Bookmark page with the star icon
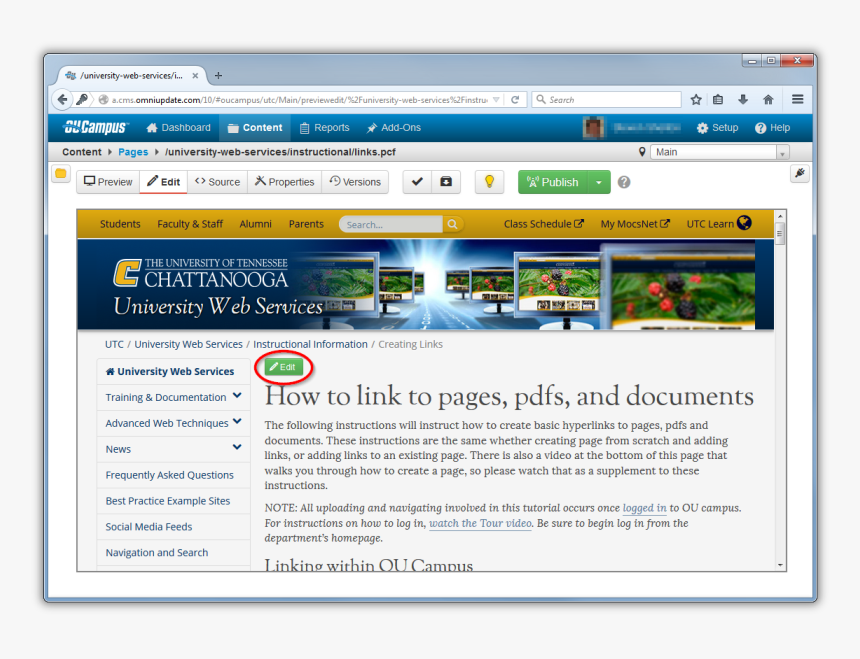The image size is (860, 659). [696, 100]
